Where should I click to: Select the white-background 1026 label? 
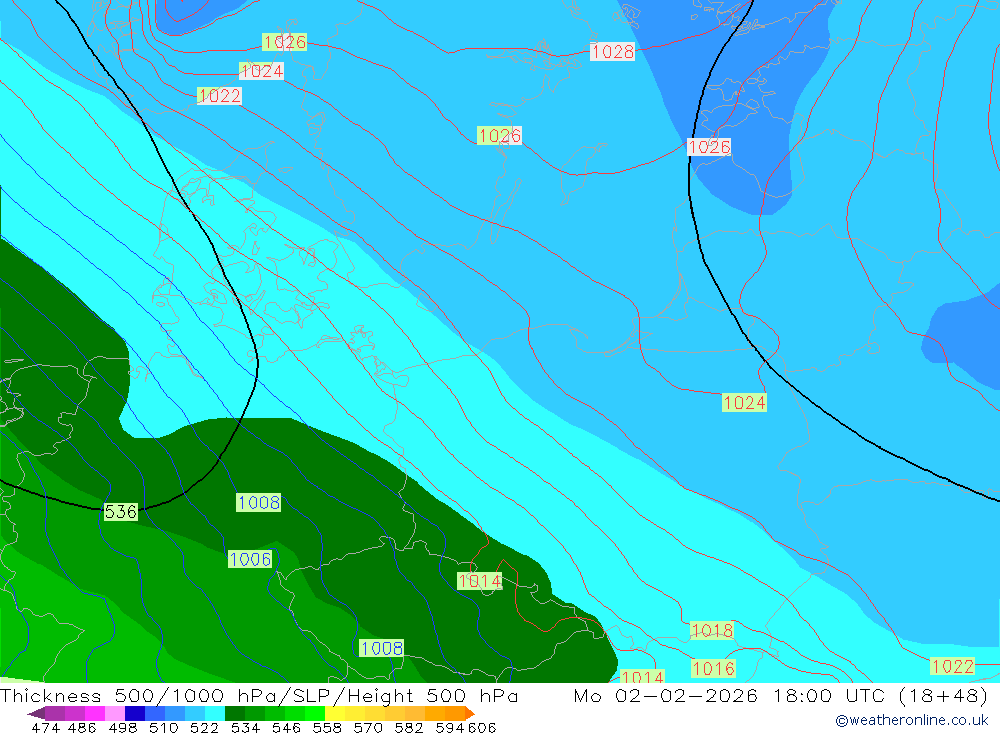tap(709, 147)
